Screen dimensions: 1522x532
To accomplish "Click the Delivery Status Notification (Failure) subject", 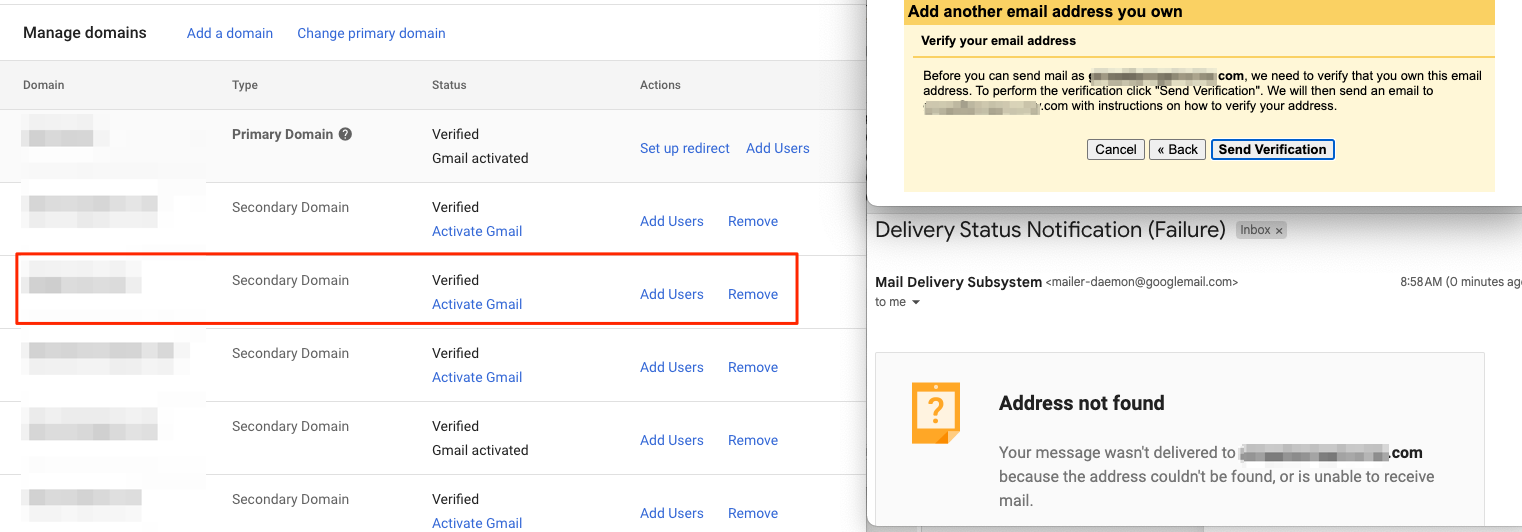I will point(1050,230).
